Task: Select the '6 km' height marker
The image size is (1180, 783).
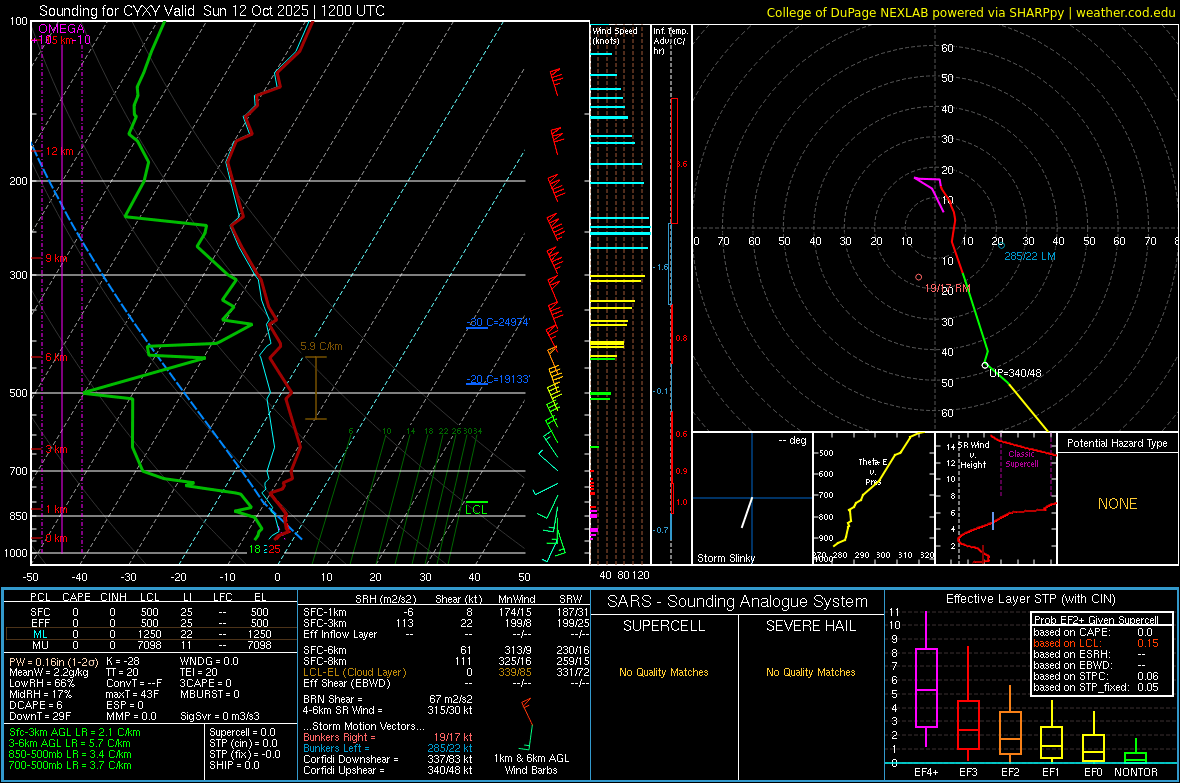Action: (56, 358)
